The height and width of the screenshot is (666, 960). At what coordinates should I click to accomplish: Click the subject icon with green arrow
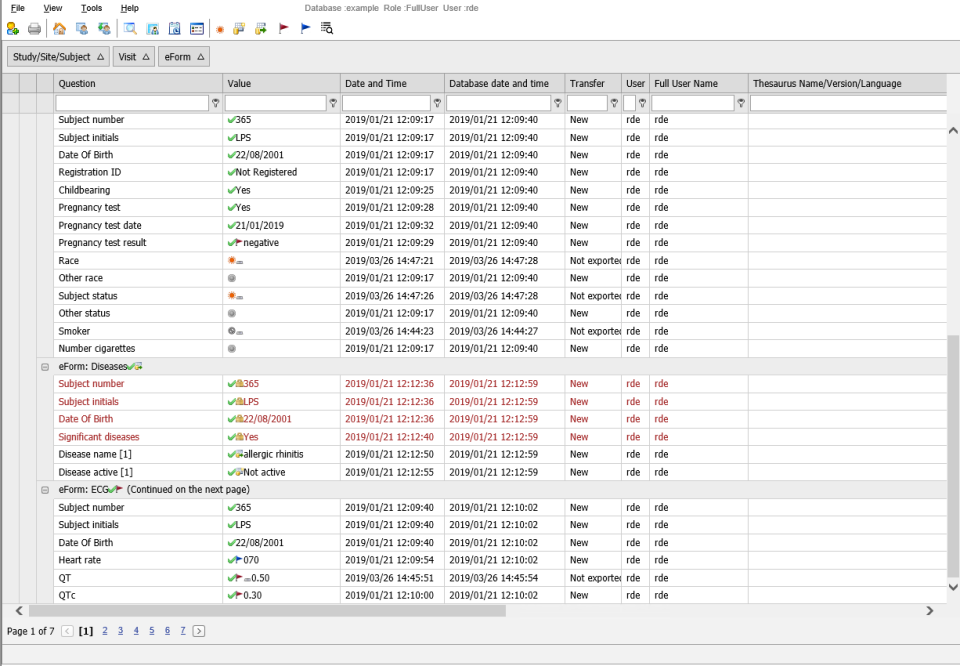104,28
